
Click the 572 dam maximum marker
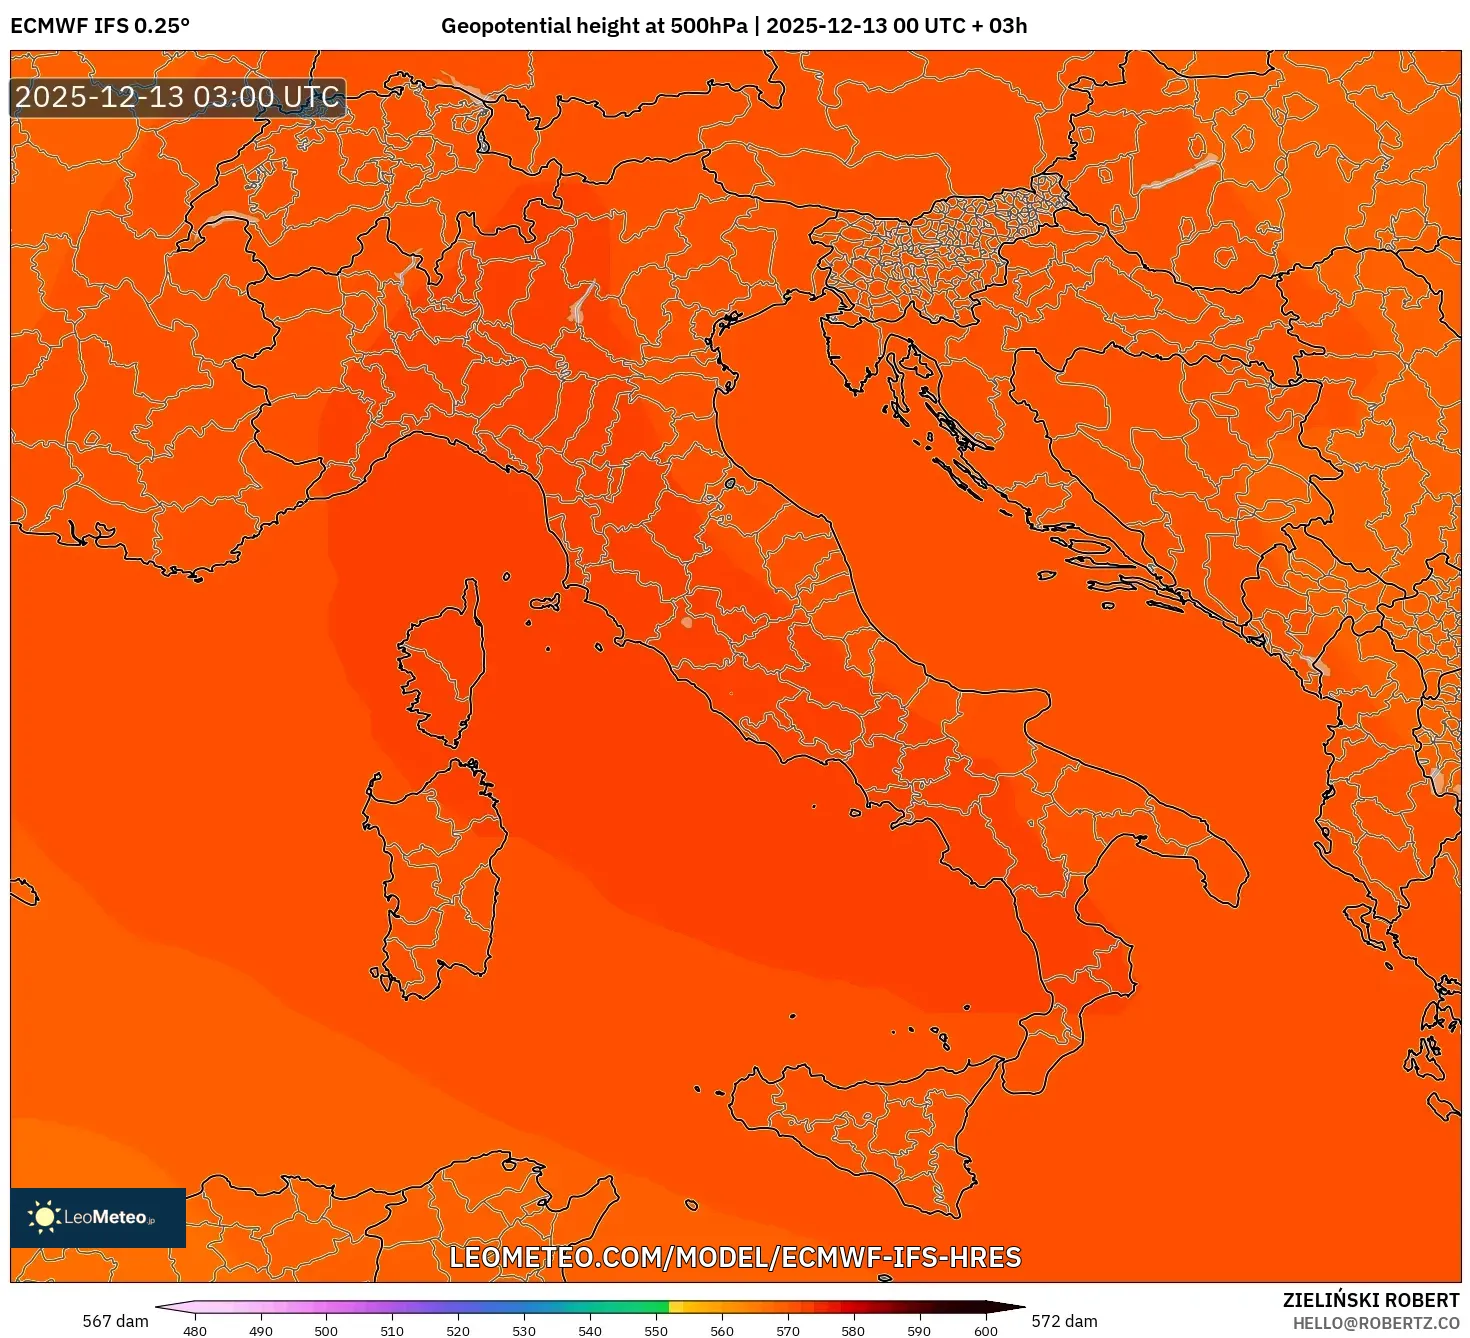[x=1066, y=1321]
